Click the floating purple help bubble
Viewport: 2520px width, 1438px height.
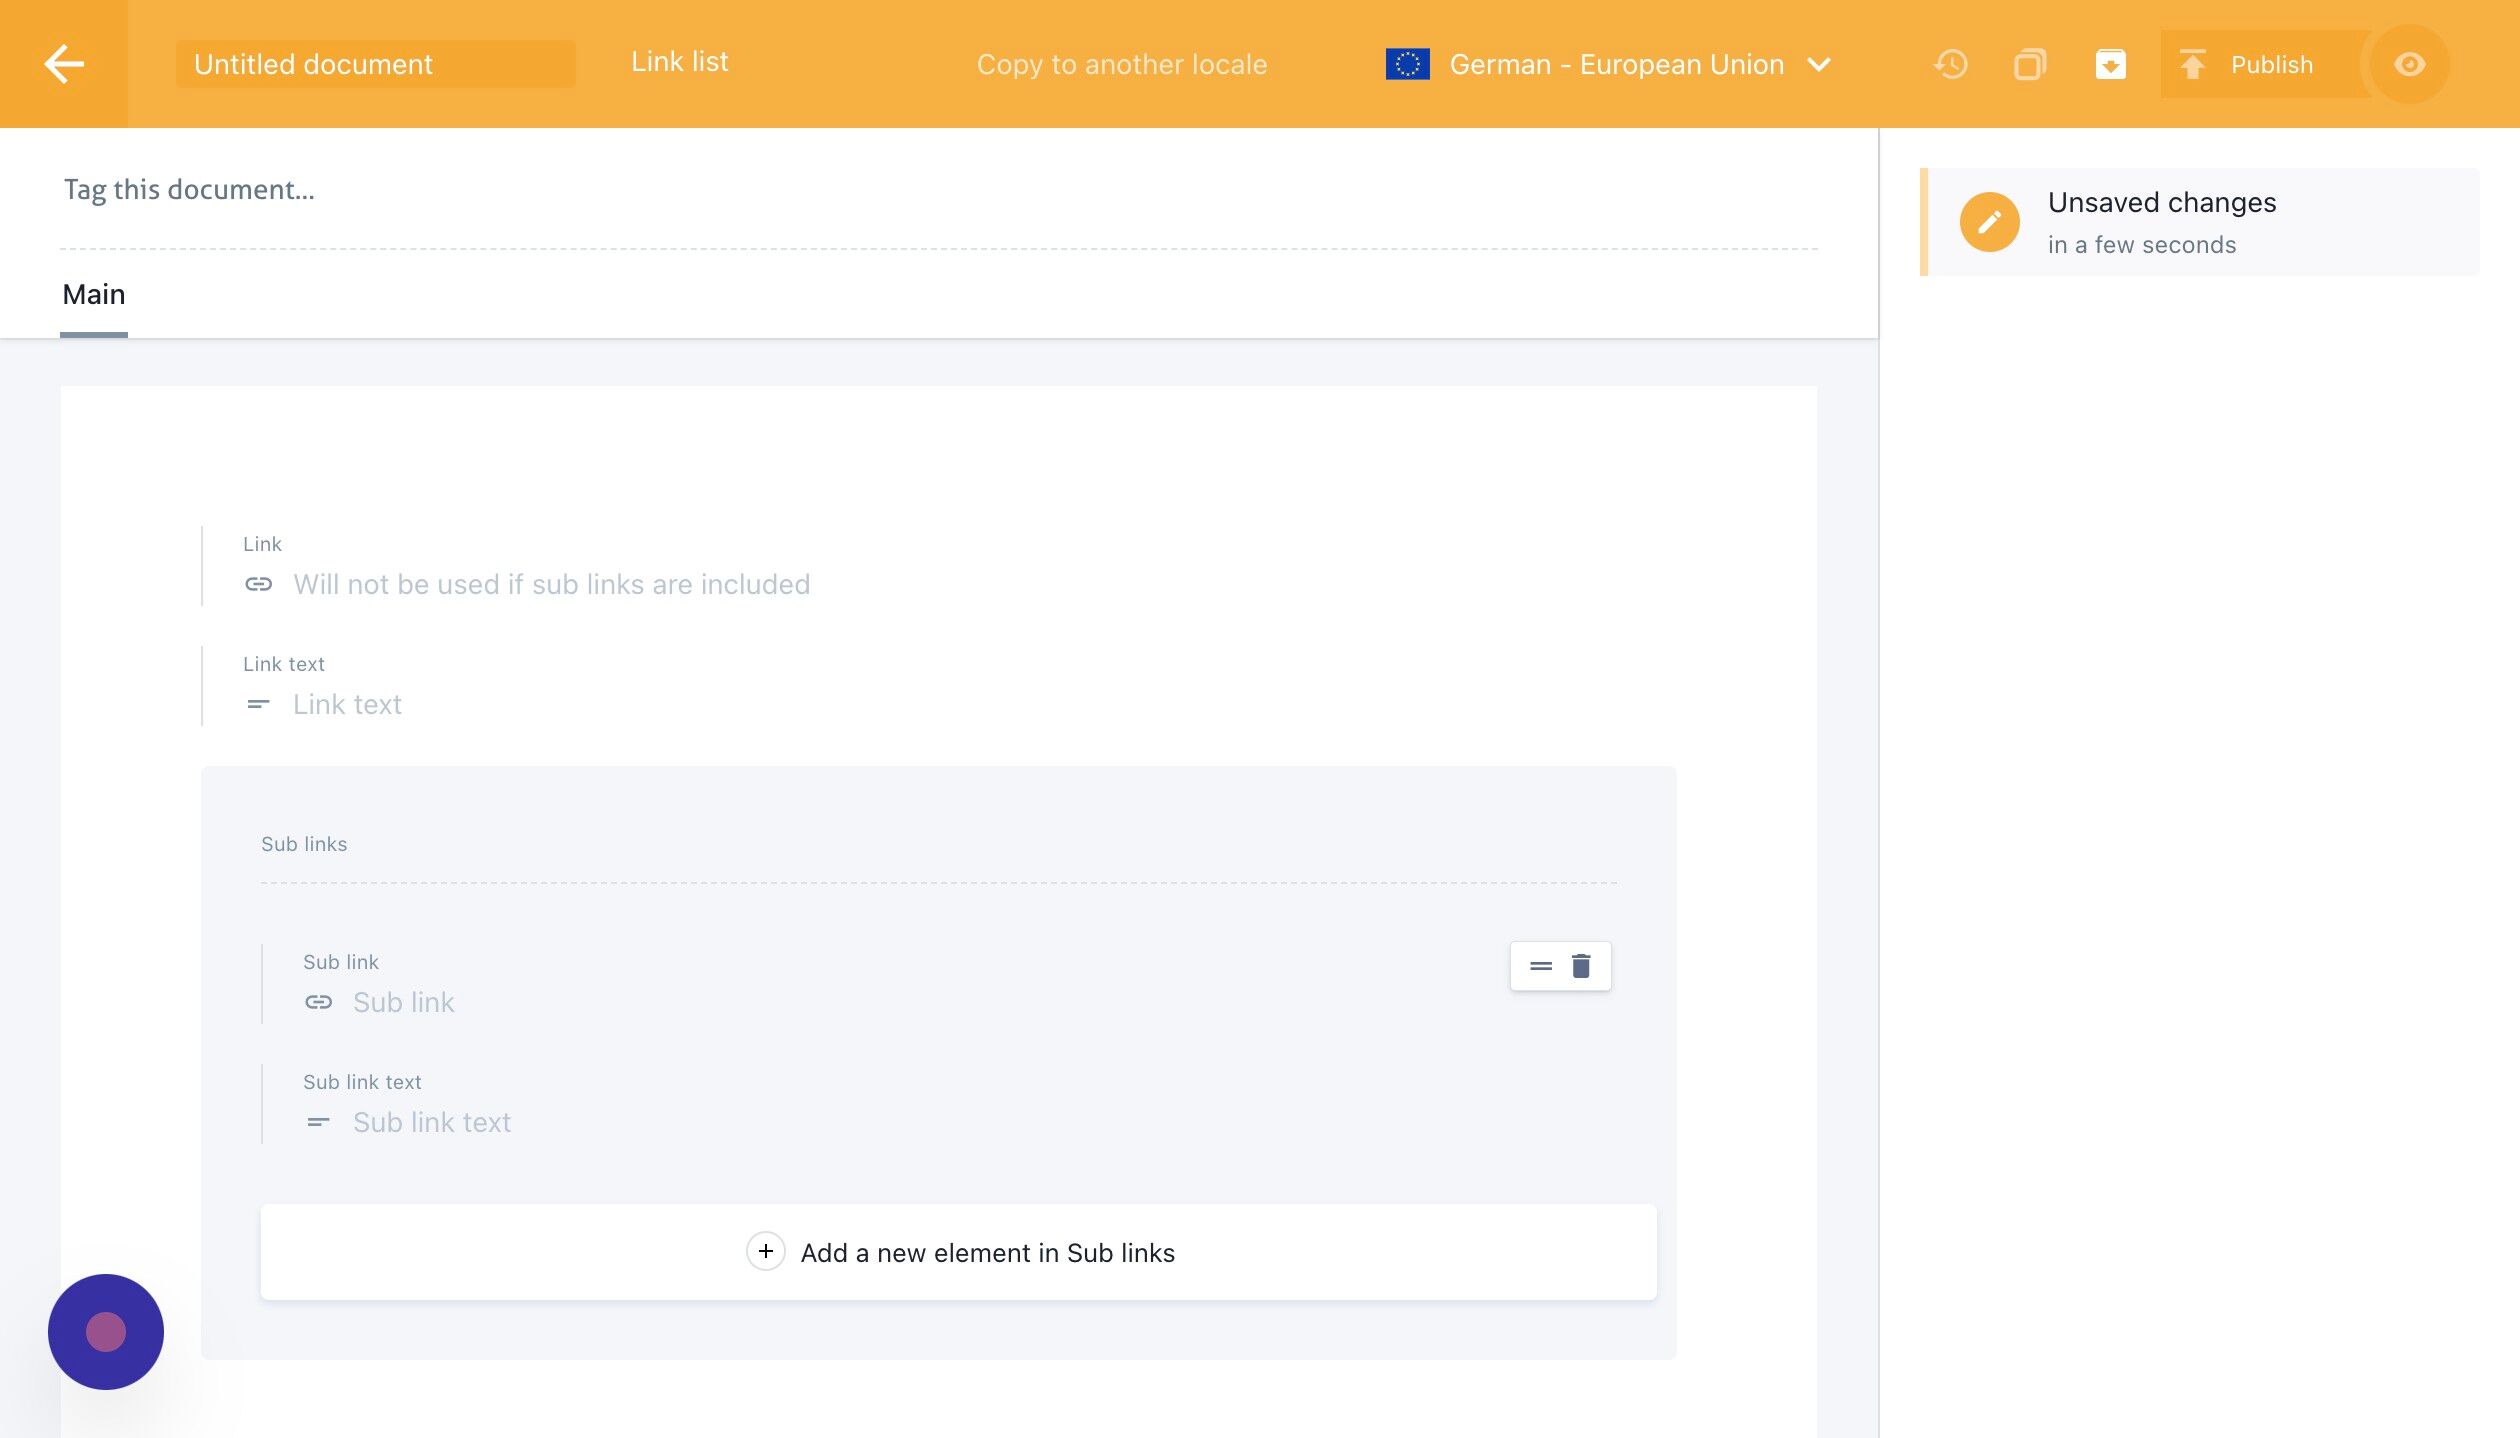[x=106, y=1331]
